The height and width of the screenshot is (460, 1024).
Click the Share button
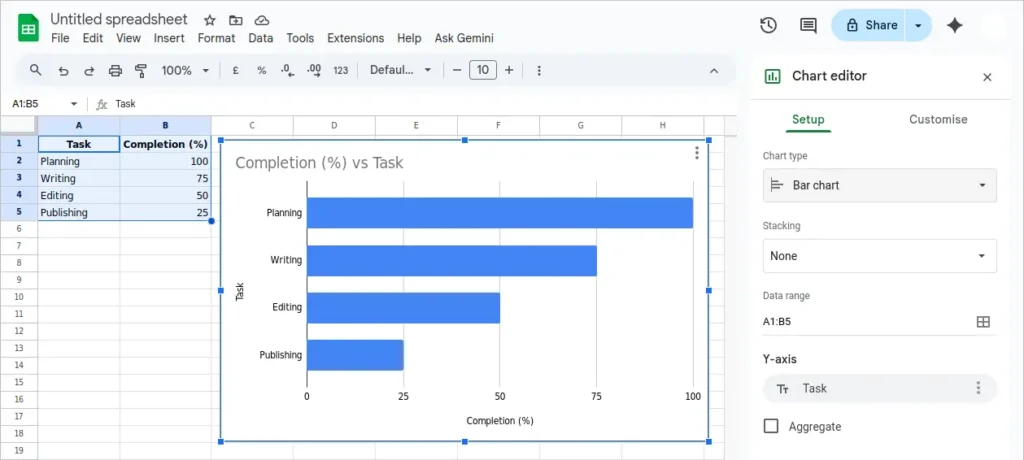pos(869,25)
